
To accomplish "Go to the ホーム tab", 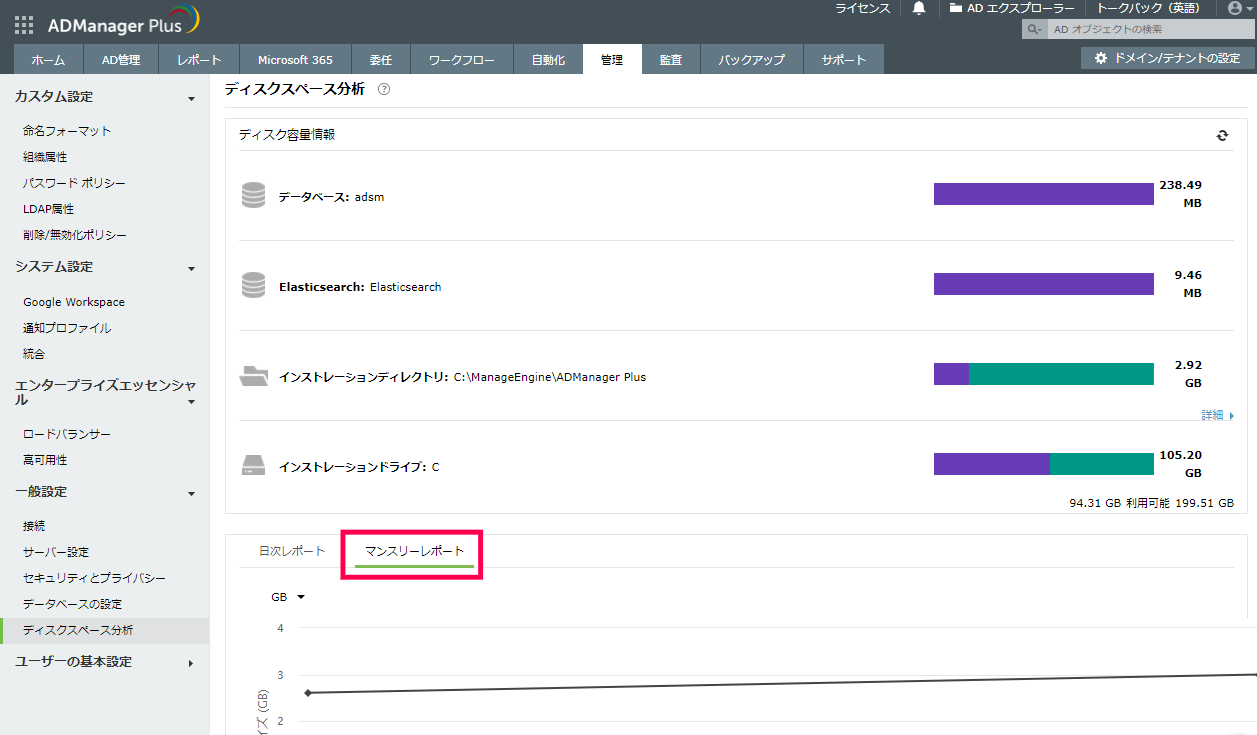I will pyautogui.click(x=48, y=60).
